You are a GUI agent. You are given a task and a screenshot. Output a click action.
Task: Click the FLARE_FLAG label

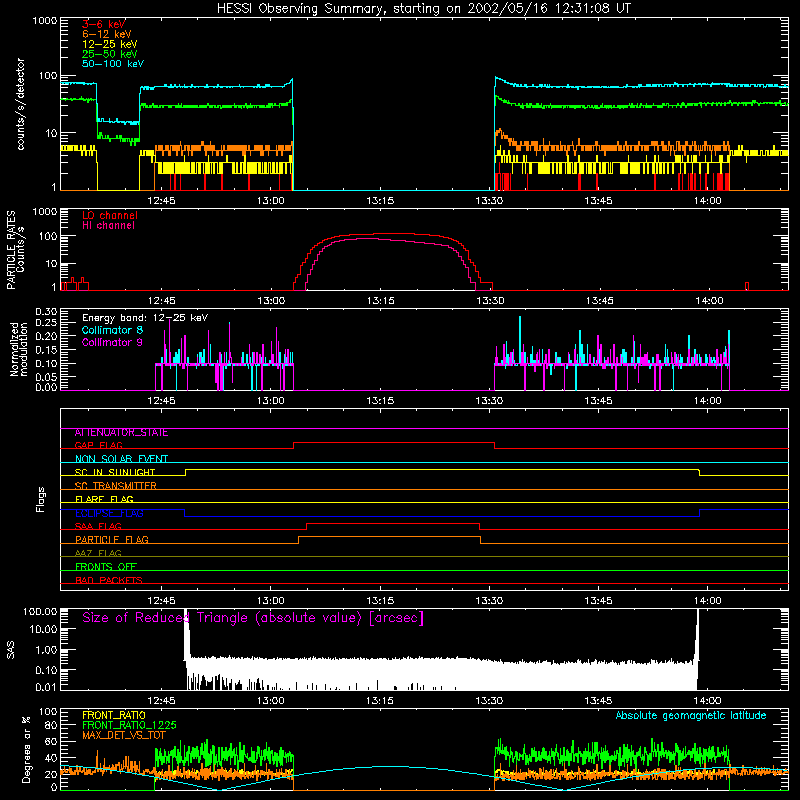coord(104,499)
